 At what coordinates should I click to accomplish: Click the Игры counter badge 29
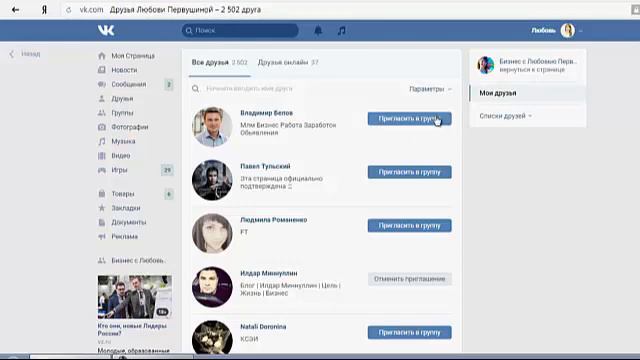coord(167,170)
